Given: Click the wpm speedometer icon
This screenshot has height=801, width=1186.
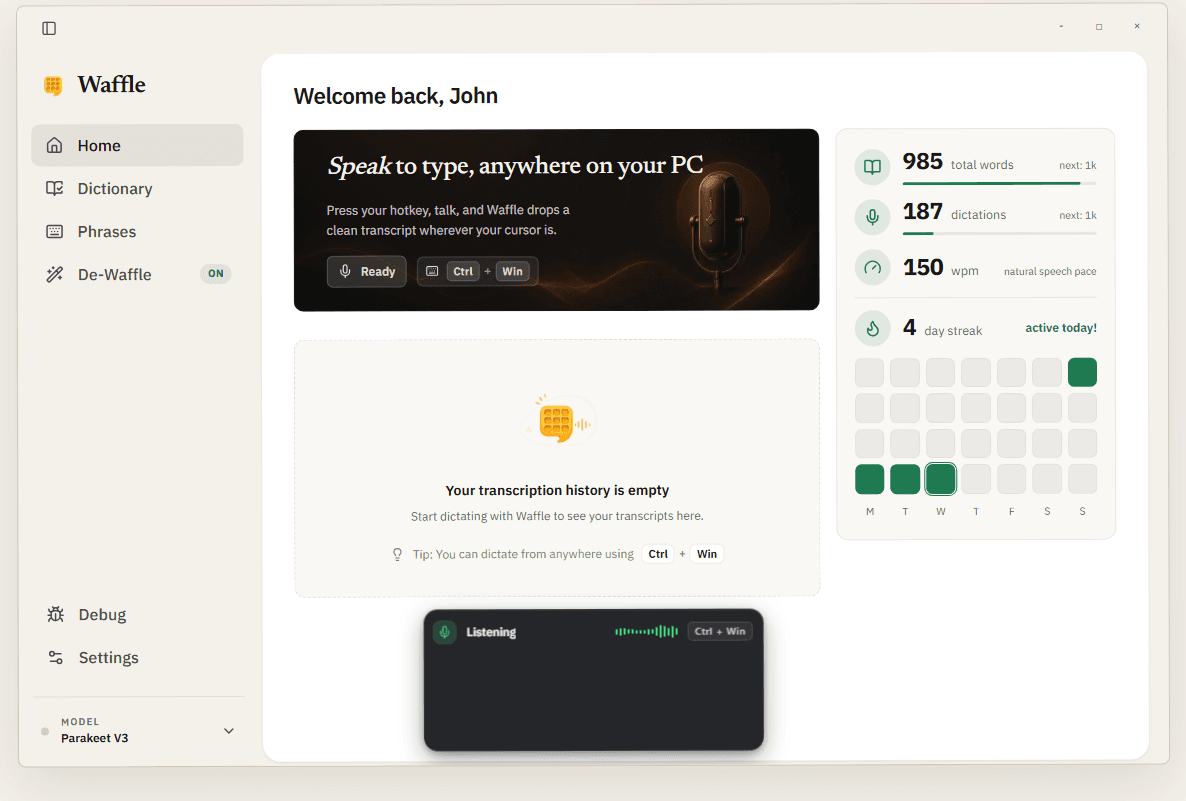Looking at the screenshot, I should coord(872,267).
